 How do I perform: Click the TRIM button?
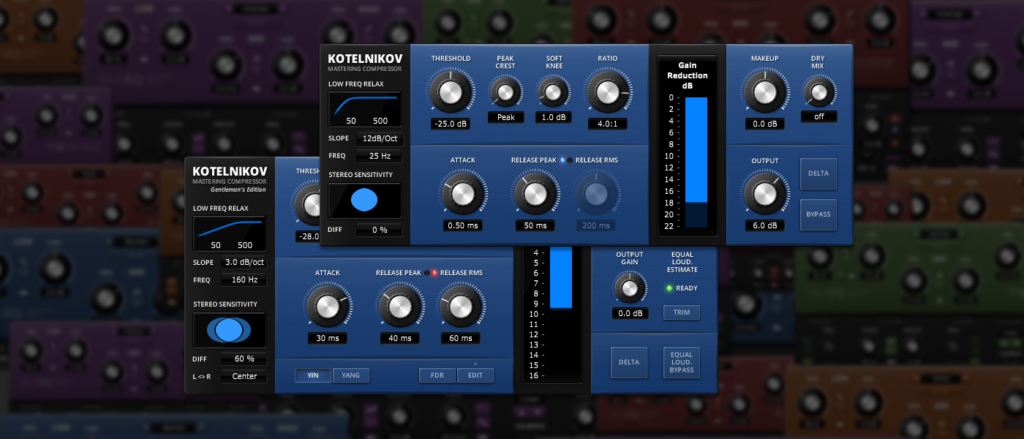coord(681,313)
